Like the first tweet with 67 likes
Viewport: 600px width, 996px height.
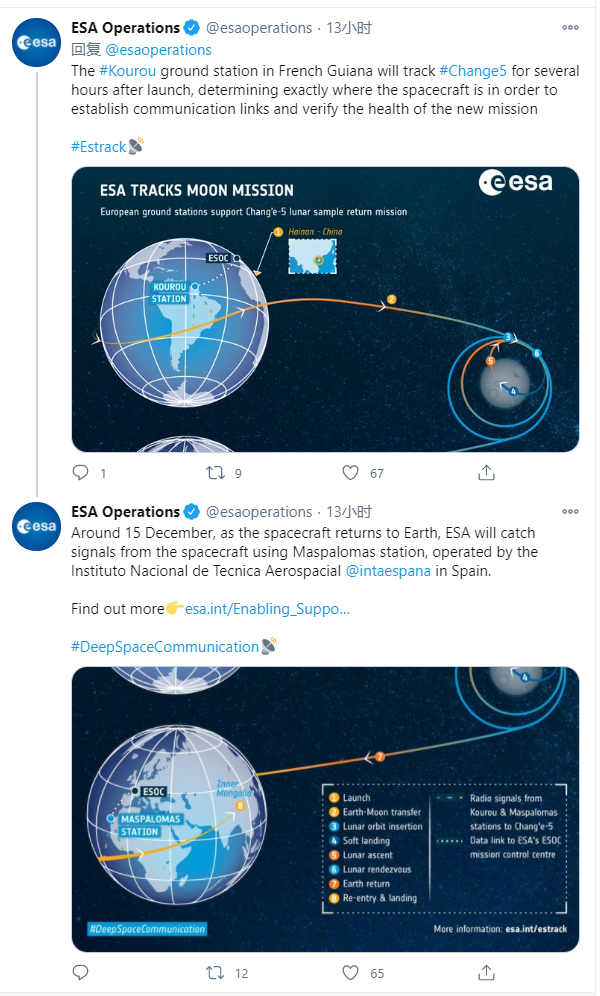tap(350, 472)
